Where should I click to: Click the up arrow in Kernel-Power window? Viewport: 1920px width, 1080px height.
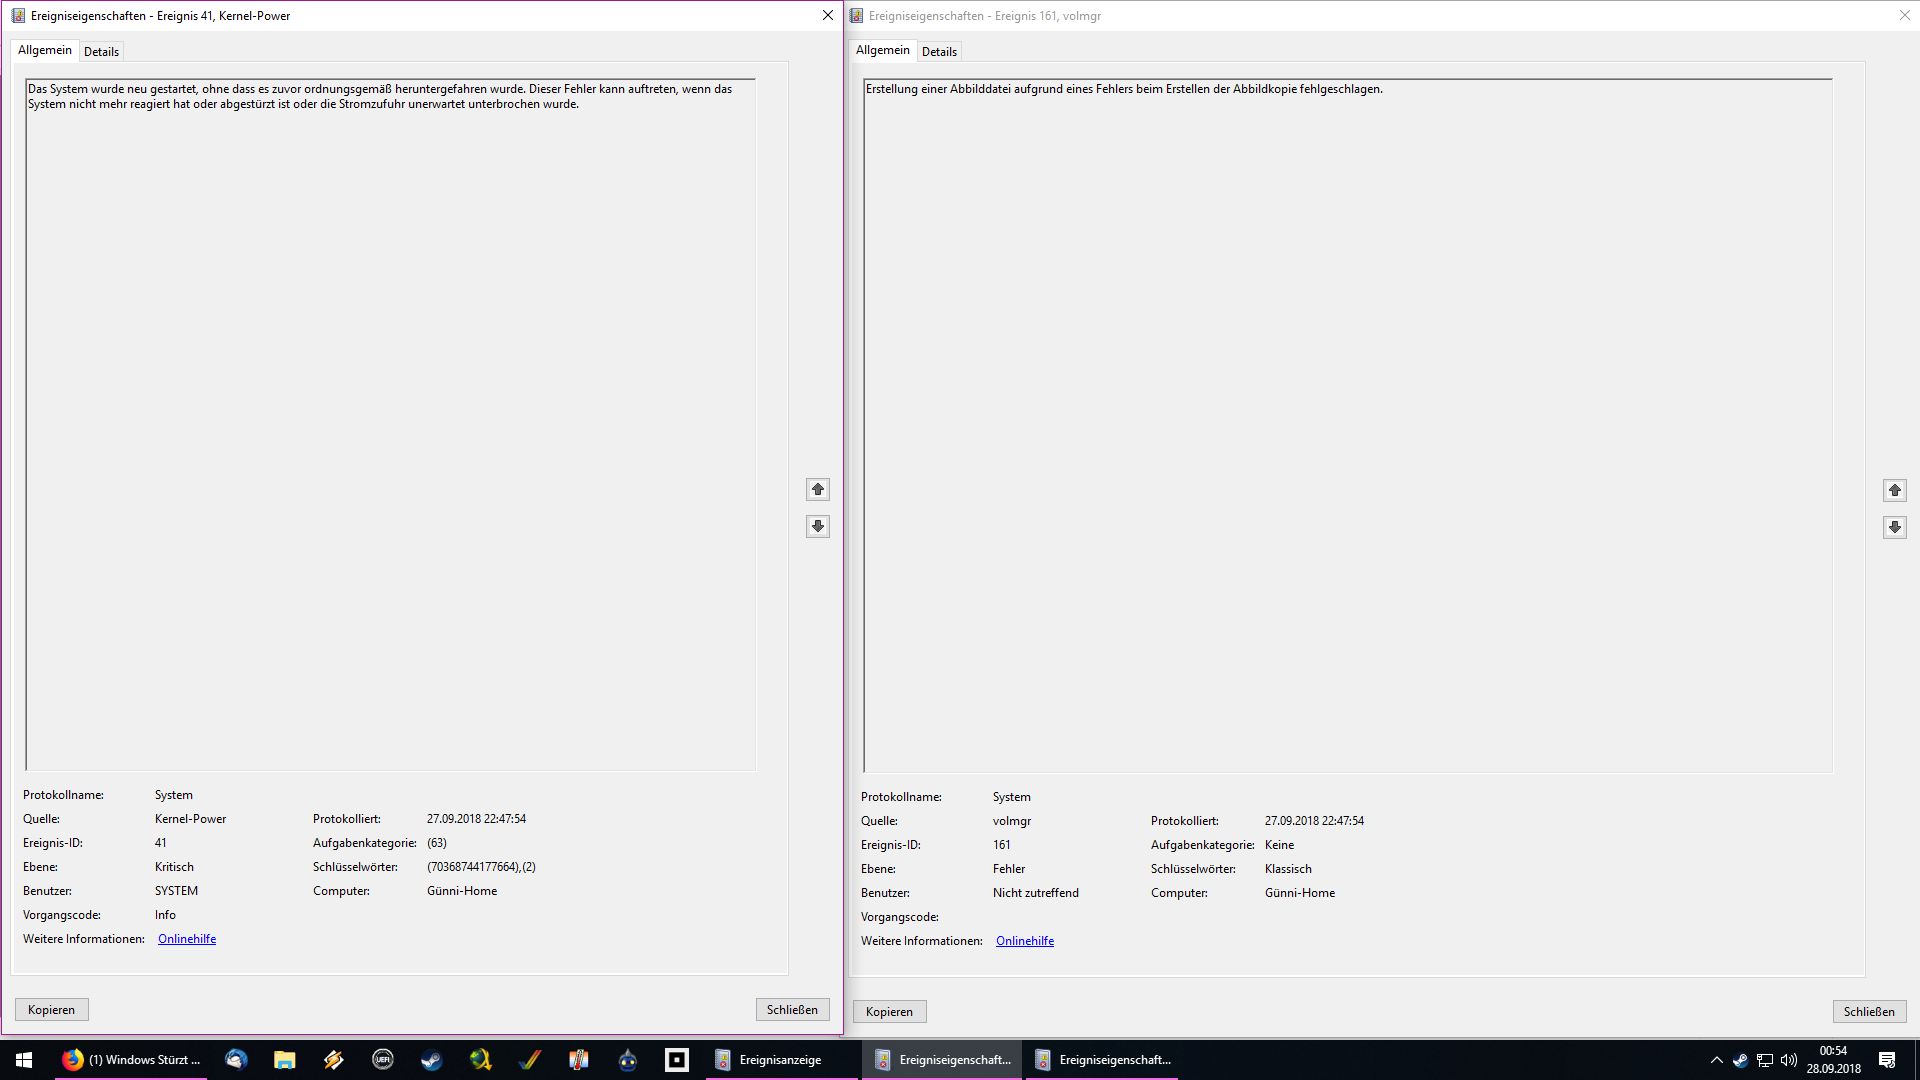coord(818,489)
